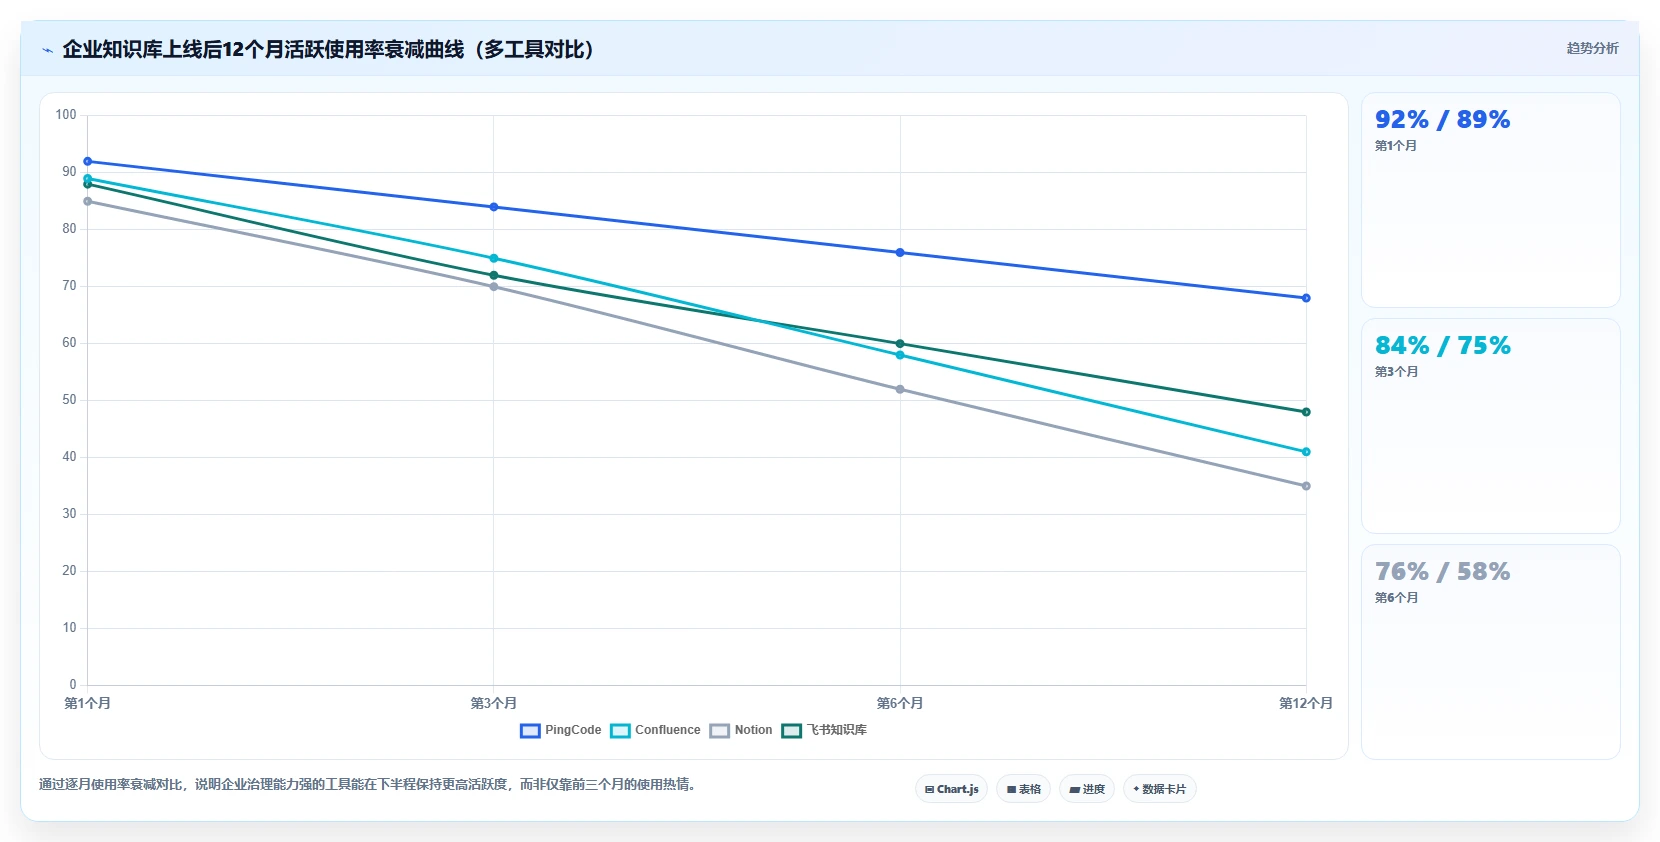Hide the Notion series via the legend
This screenshot has width=1660, height=842.
pos(720,731)
